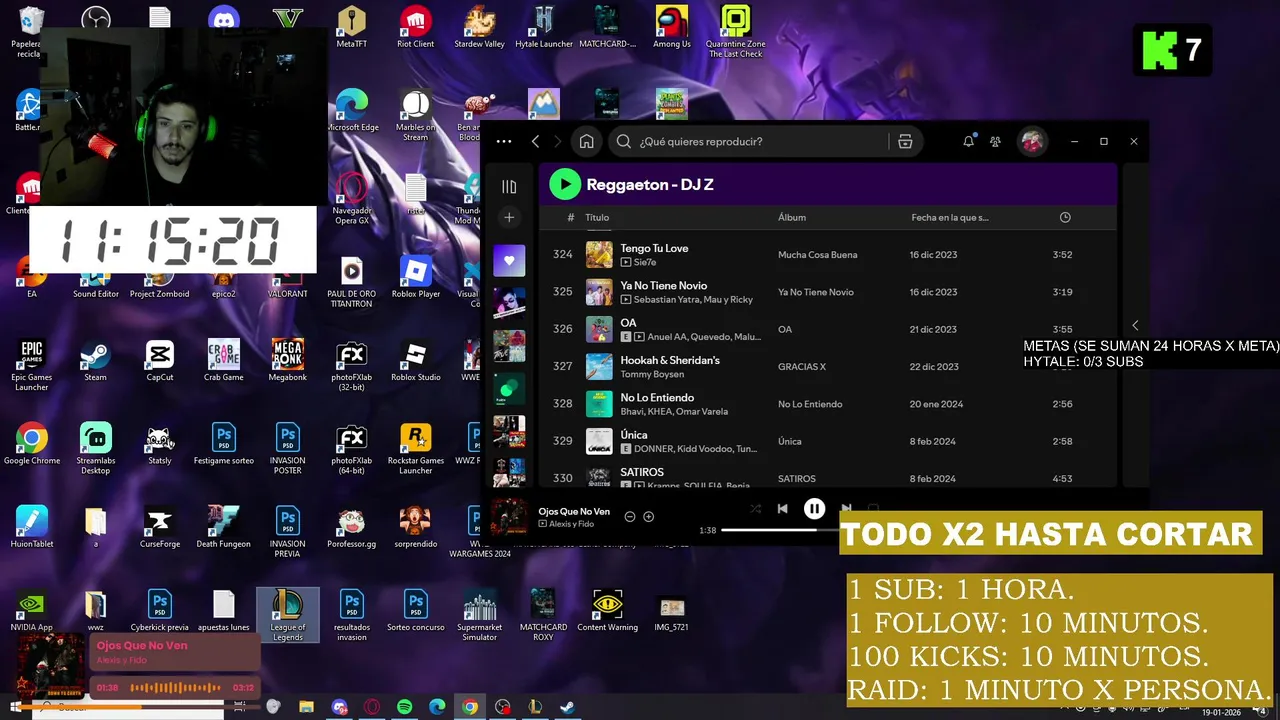Screen dimensions: 1280x720
Task: Open Hytale Launcher desktop icon
Action: click(543, 27)
